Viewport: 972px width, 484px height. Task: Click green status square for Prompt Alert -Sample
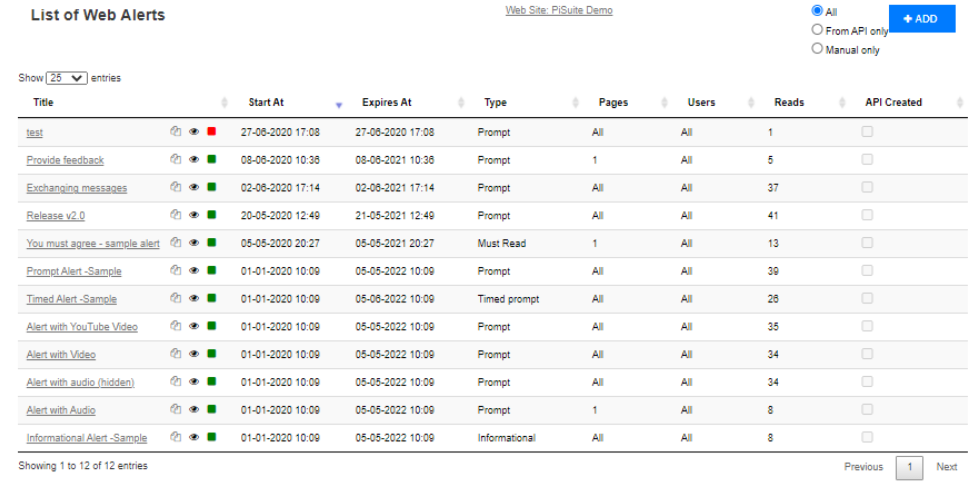click(212, 271)
